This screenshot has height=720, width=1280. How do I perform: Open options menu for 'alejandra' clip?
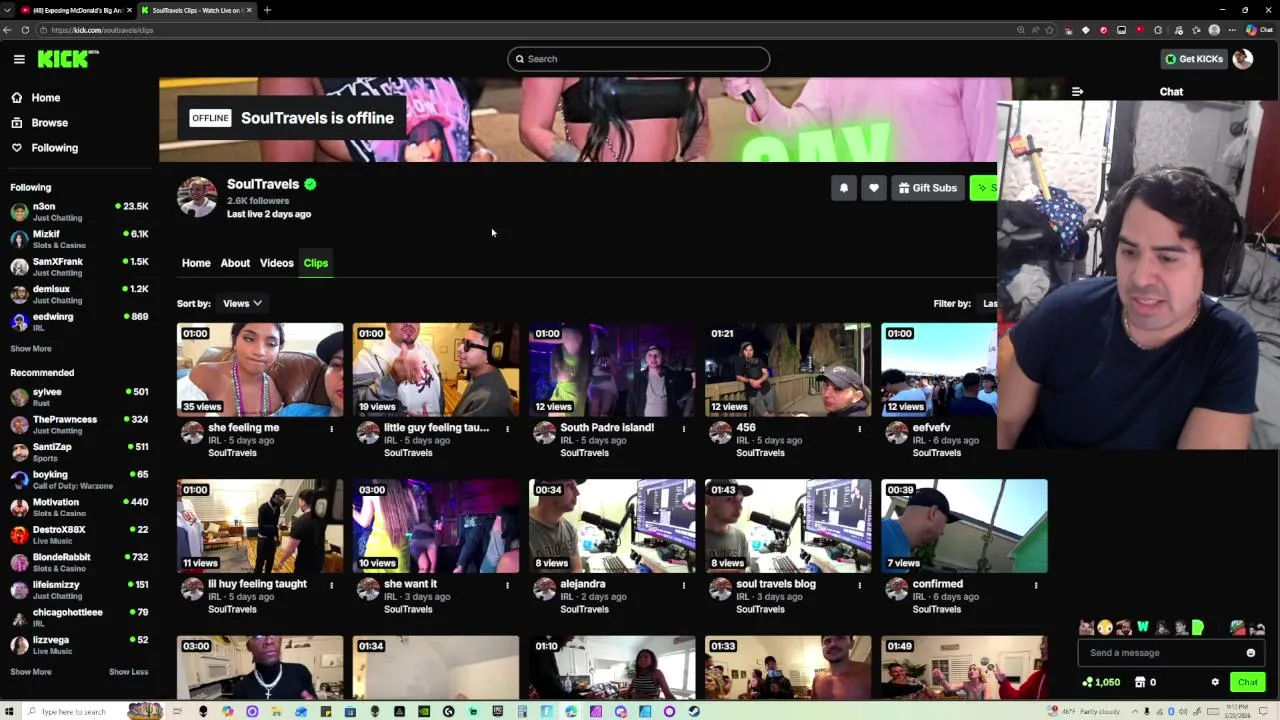(x=684, y=585)
